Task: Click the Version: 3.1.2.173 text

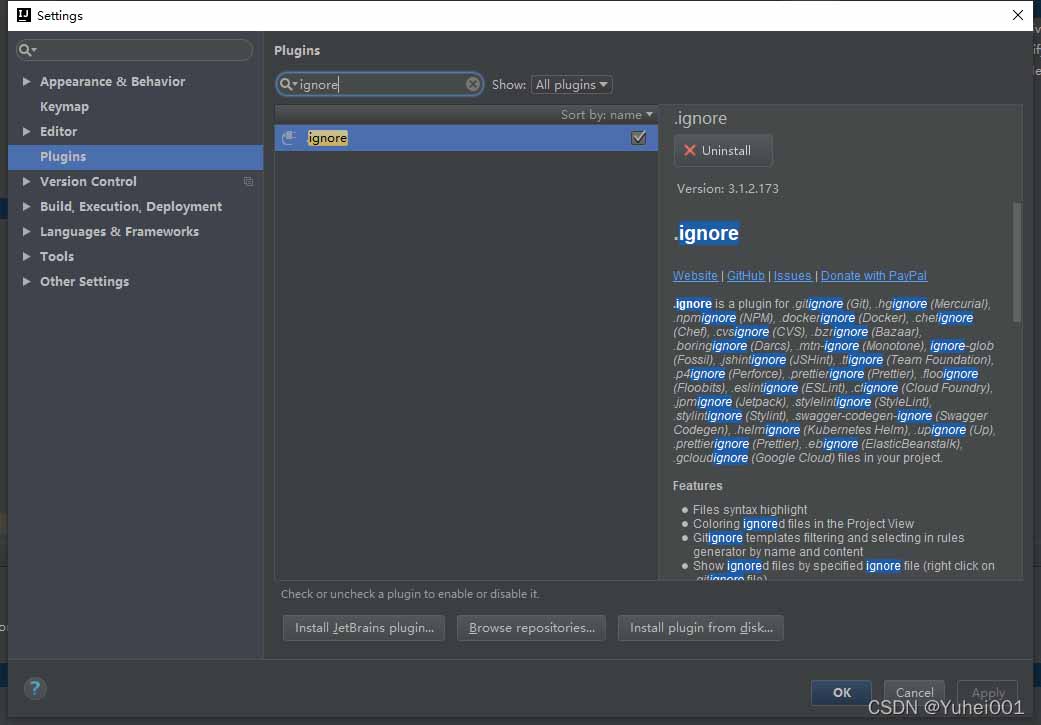Action: [x=728, y=189]
